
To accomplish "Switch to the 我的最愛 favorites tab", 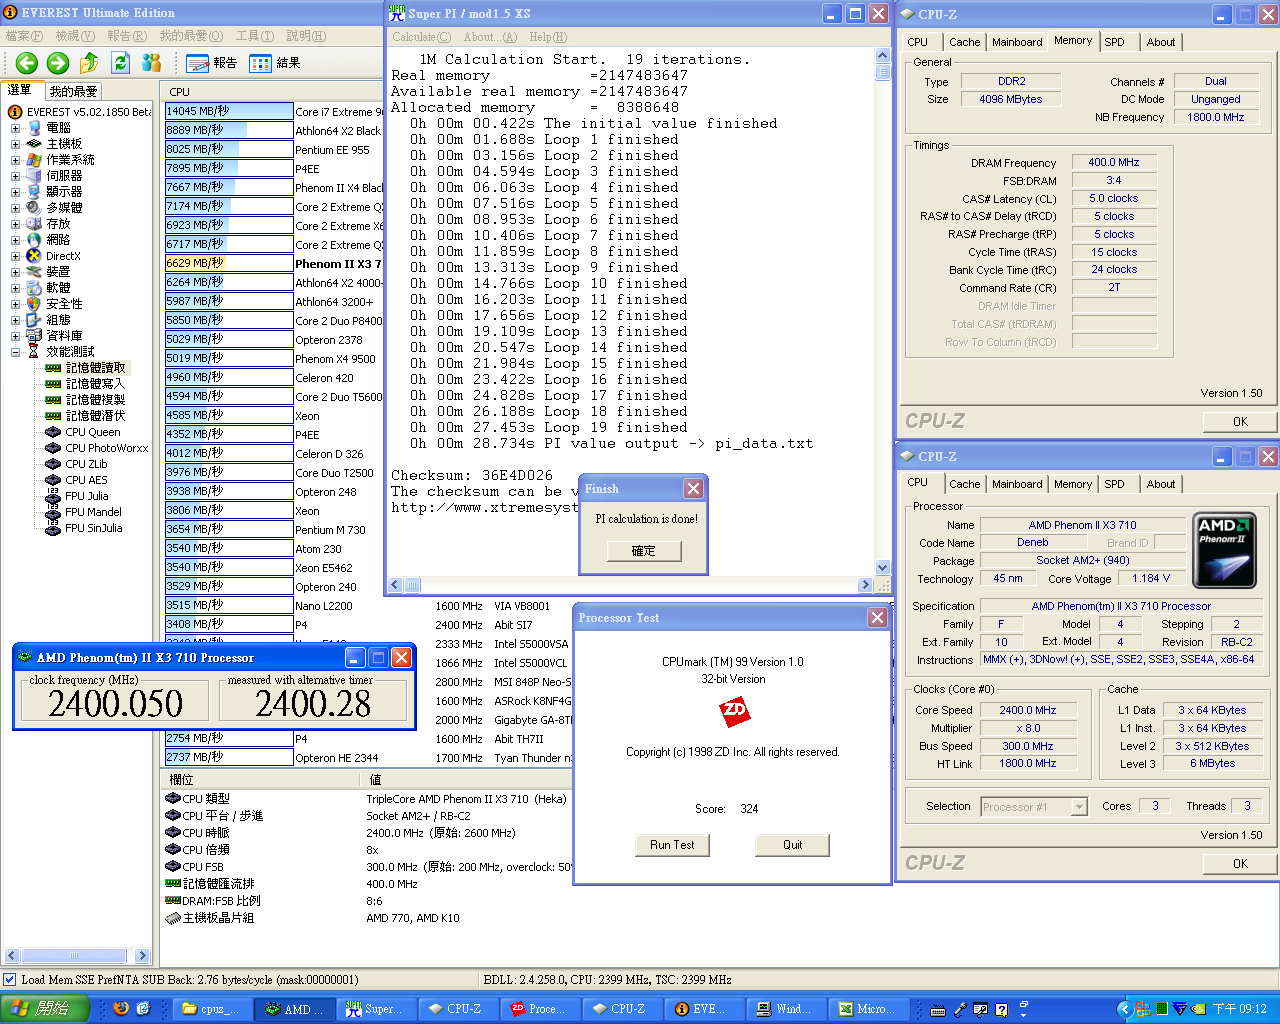I will pyautogui.click(x=73, y=91).
